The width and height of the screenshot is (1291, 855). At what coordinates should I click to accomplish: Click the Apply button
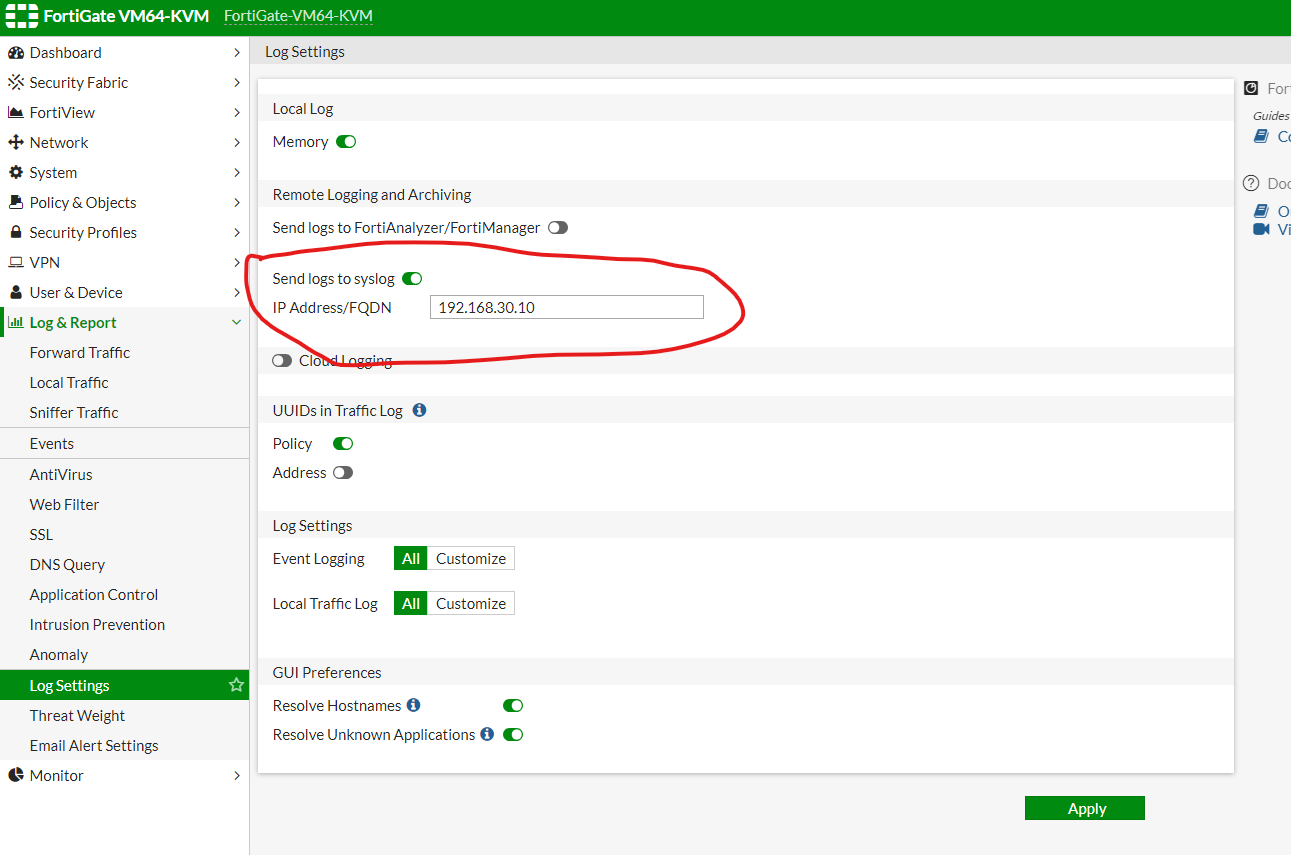(1085, 808)
